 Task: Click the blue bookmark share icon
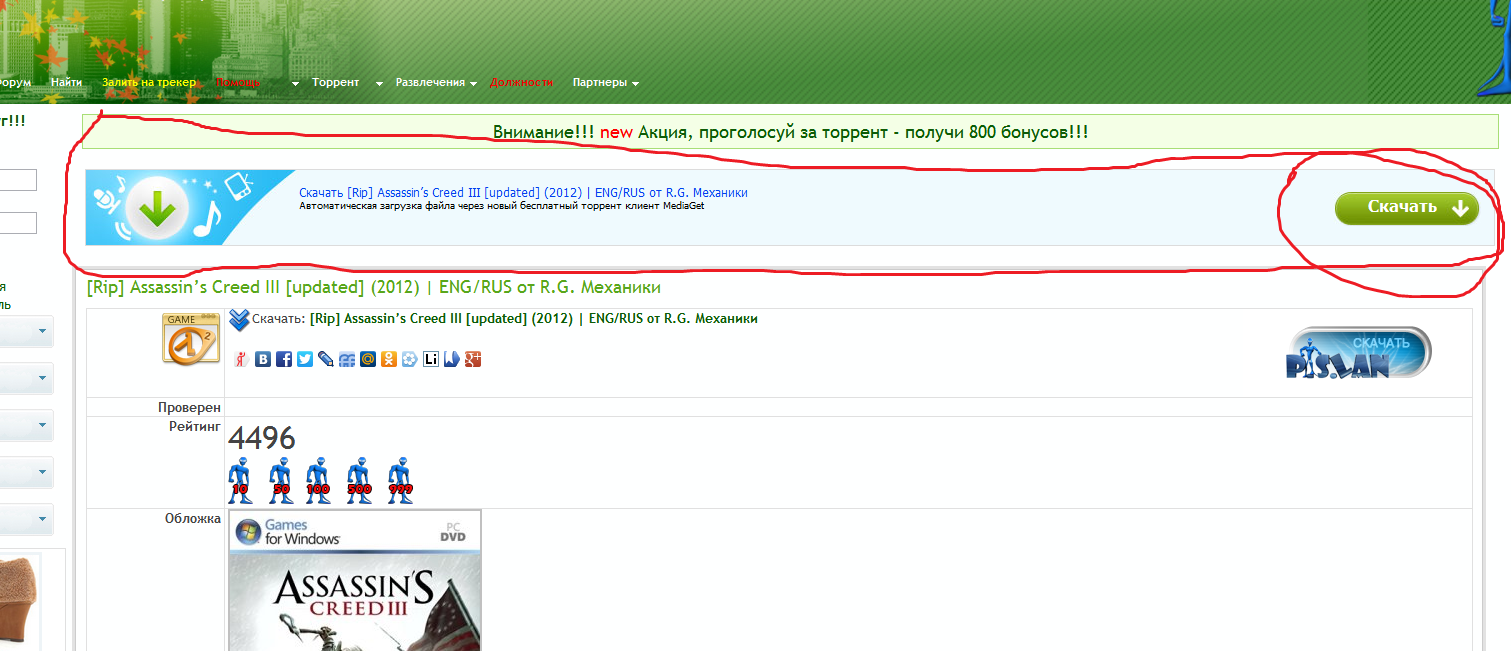pos(452,359)
